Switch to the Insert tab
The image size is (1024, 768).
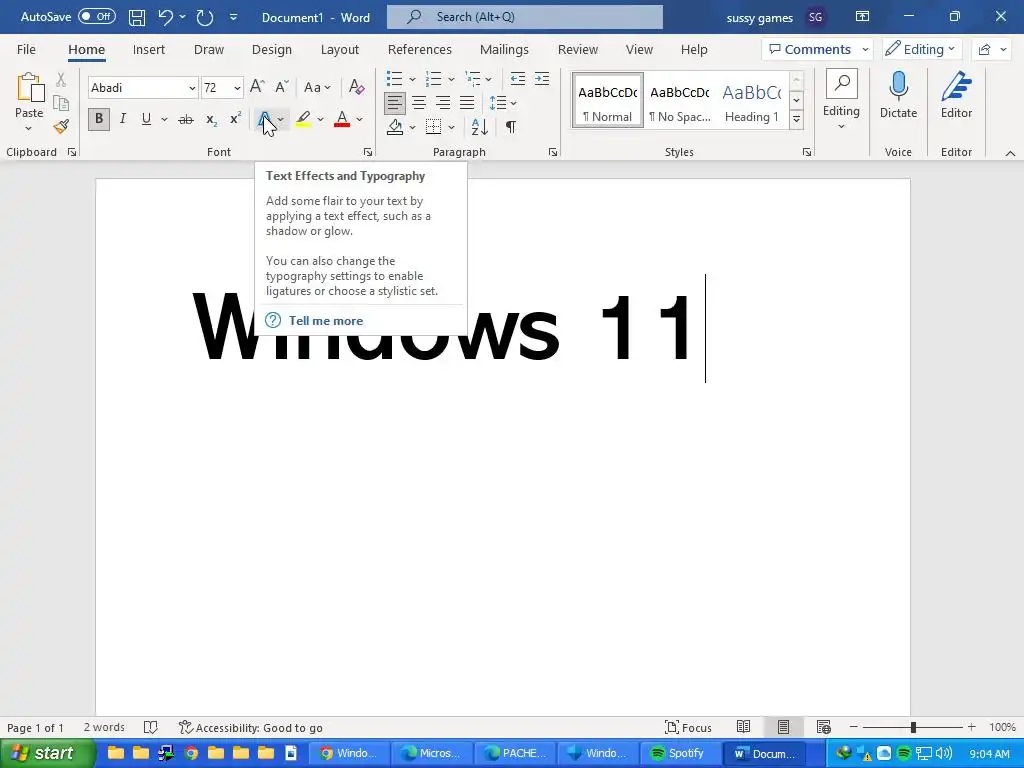149,50
